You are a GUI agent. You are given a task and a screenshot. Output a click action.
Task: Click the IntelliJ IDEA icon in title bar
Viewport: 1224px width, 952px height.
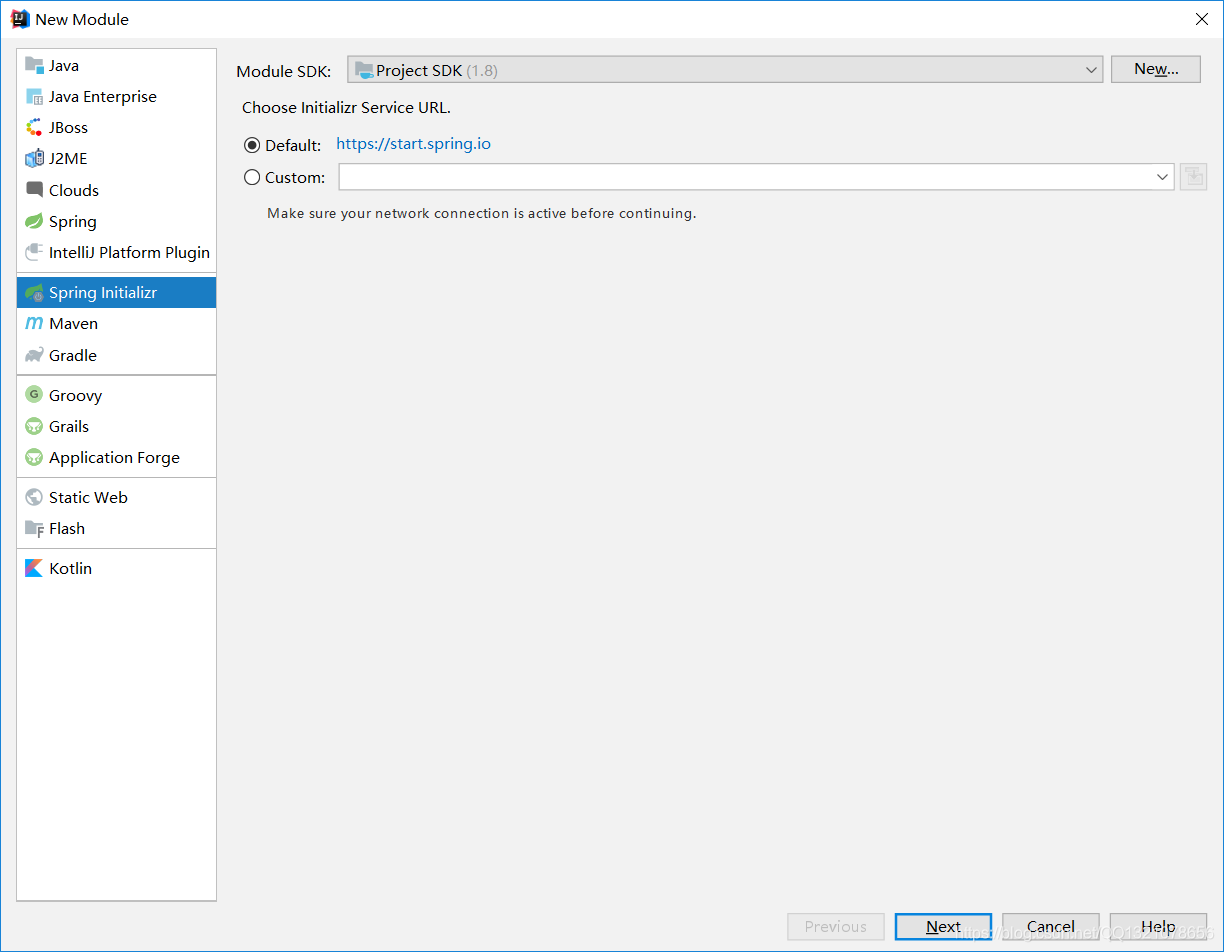pos(19,18)
